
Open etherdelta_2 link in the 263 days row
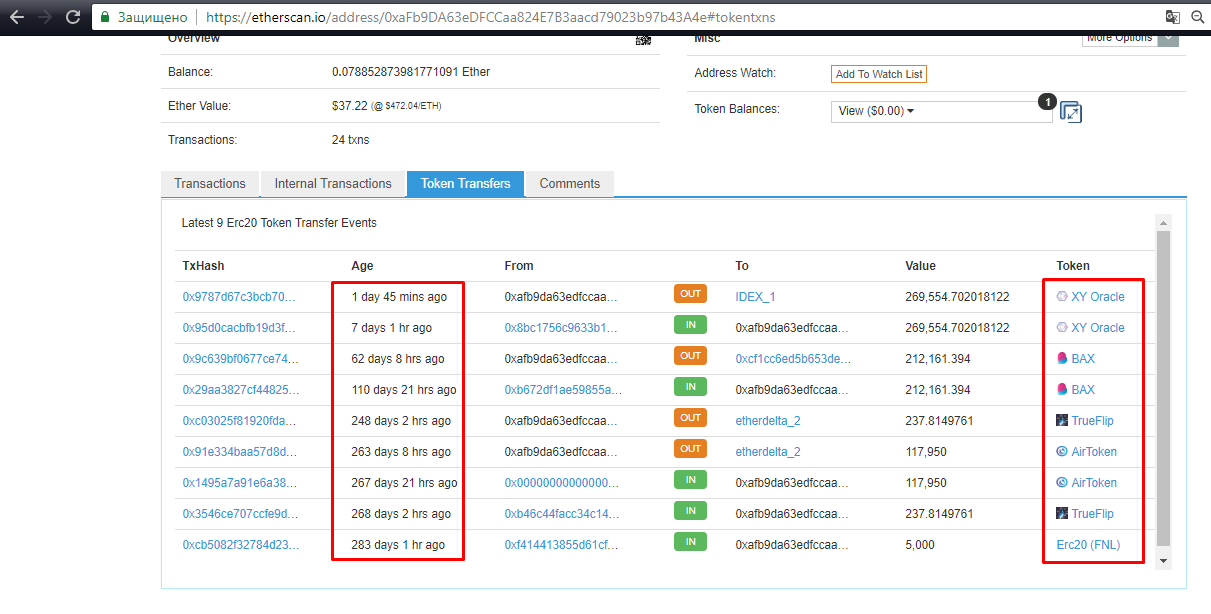pos(768,452)
